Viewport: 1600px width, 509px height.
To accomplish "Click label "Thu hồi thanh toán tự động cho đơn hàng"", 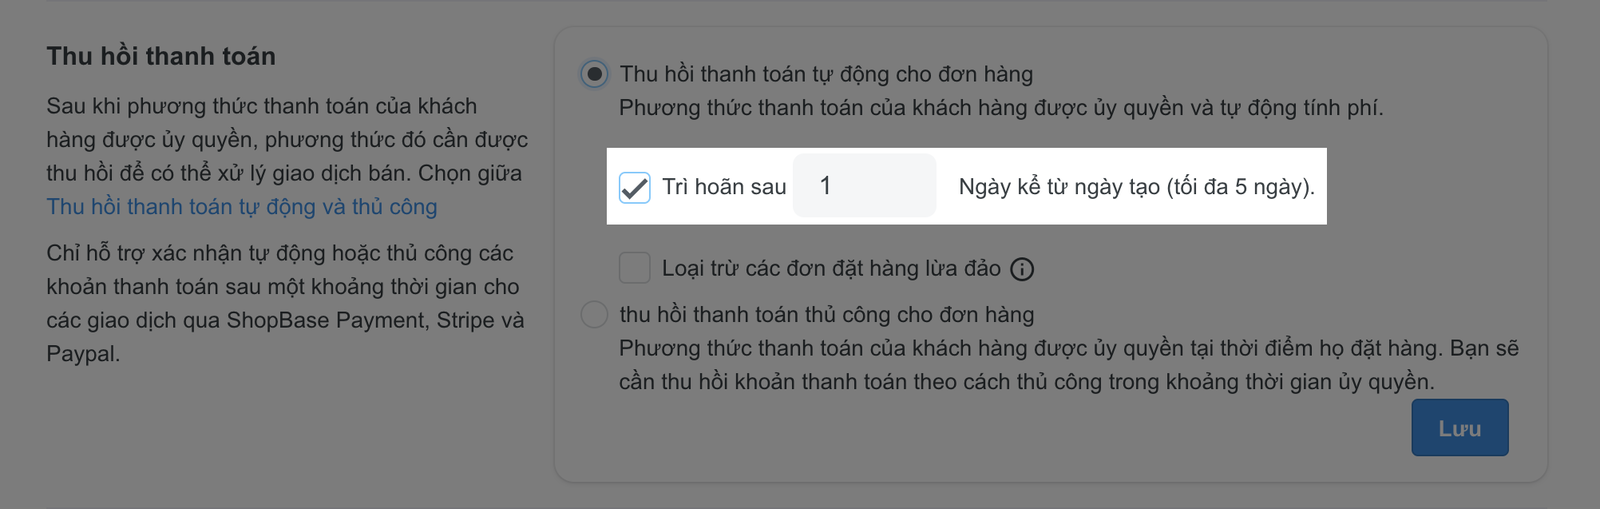I will coord(826,74).
